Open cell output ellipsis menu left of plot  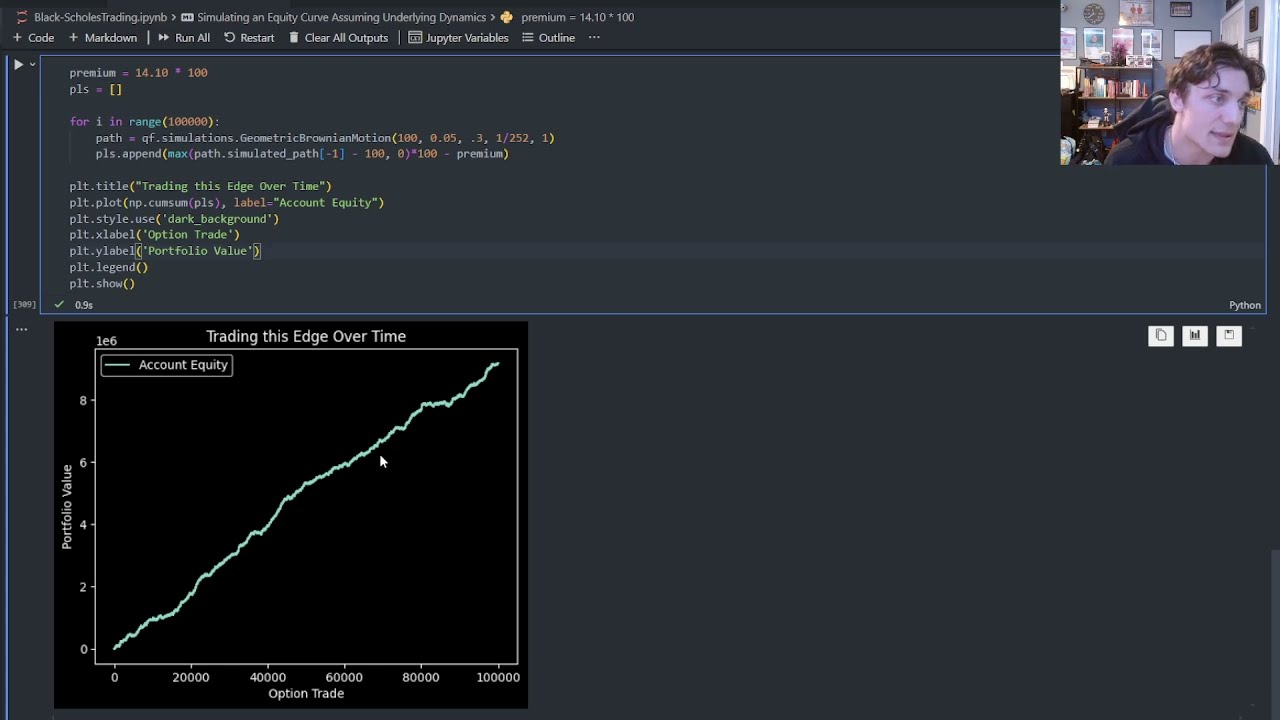(x=21, y=328)
